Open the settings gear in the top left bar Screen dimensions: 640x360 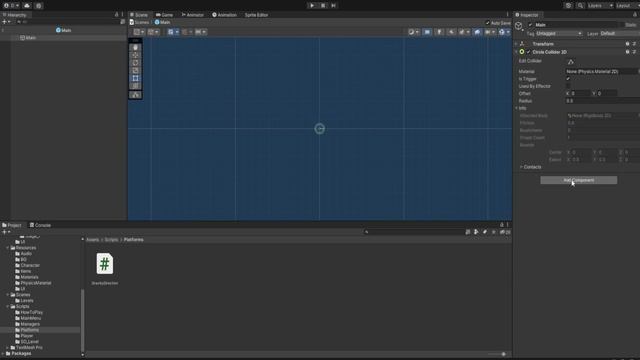click(39, 6)
